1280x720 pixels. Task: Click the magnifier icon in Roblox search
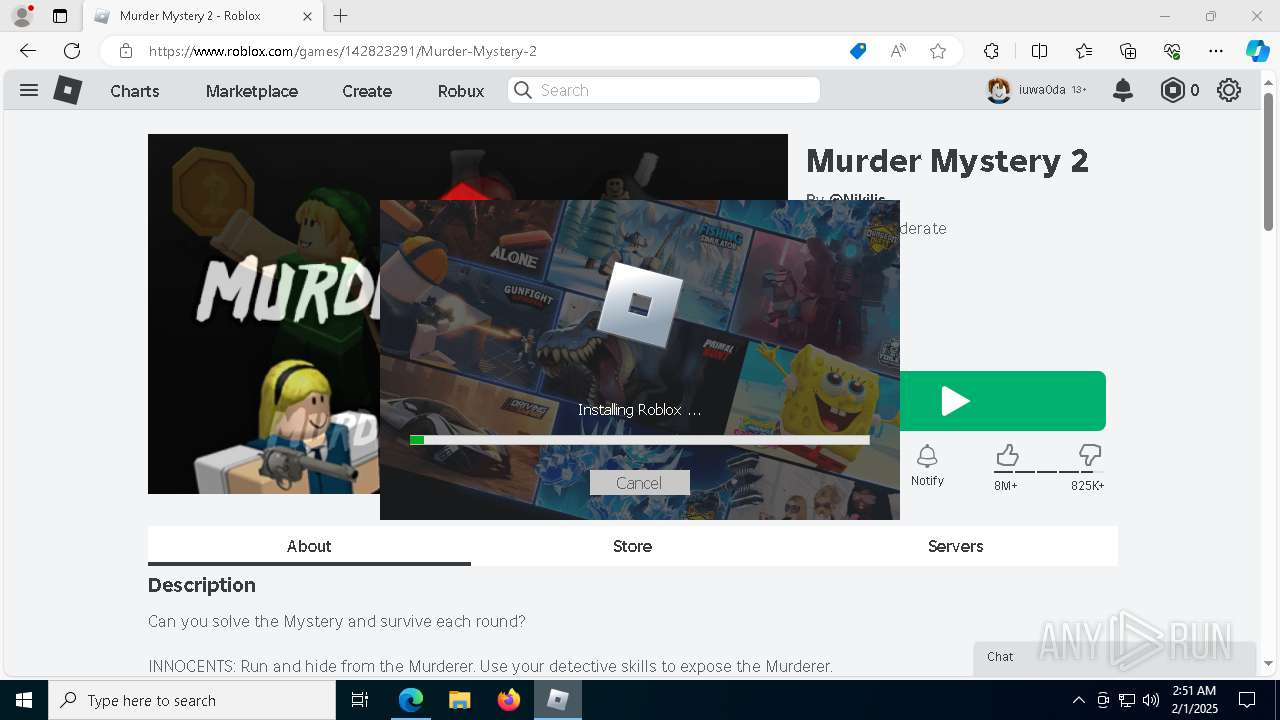point(522,90)
